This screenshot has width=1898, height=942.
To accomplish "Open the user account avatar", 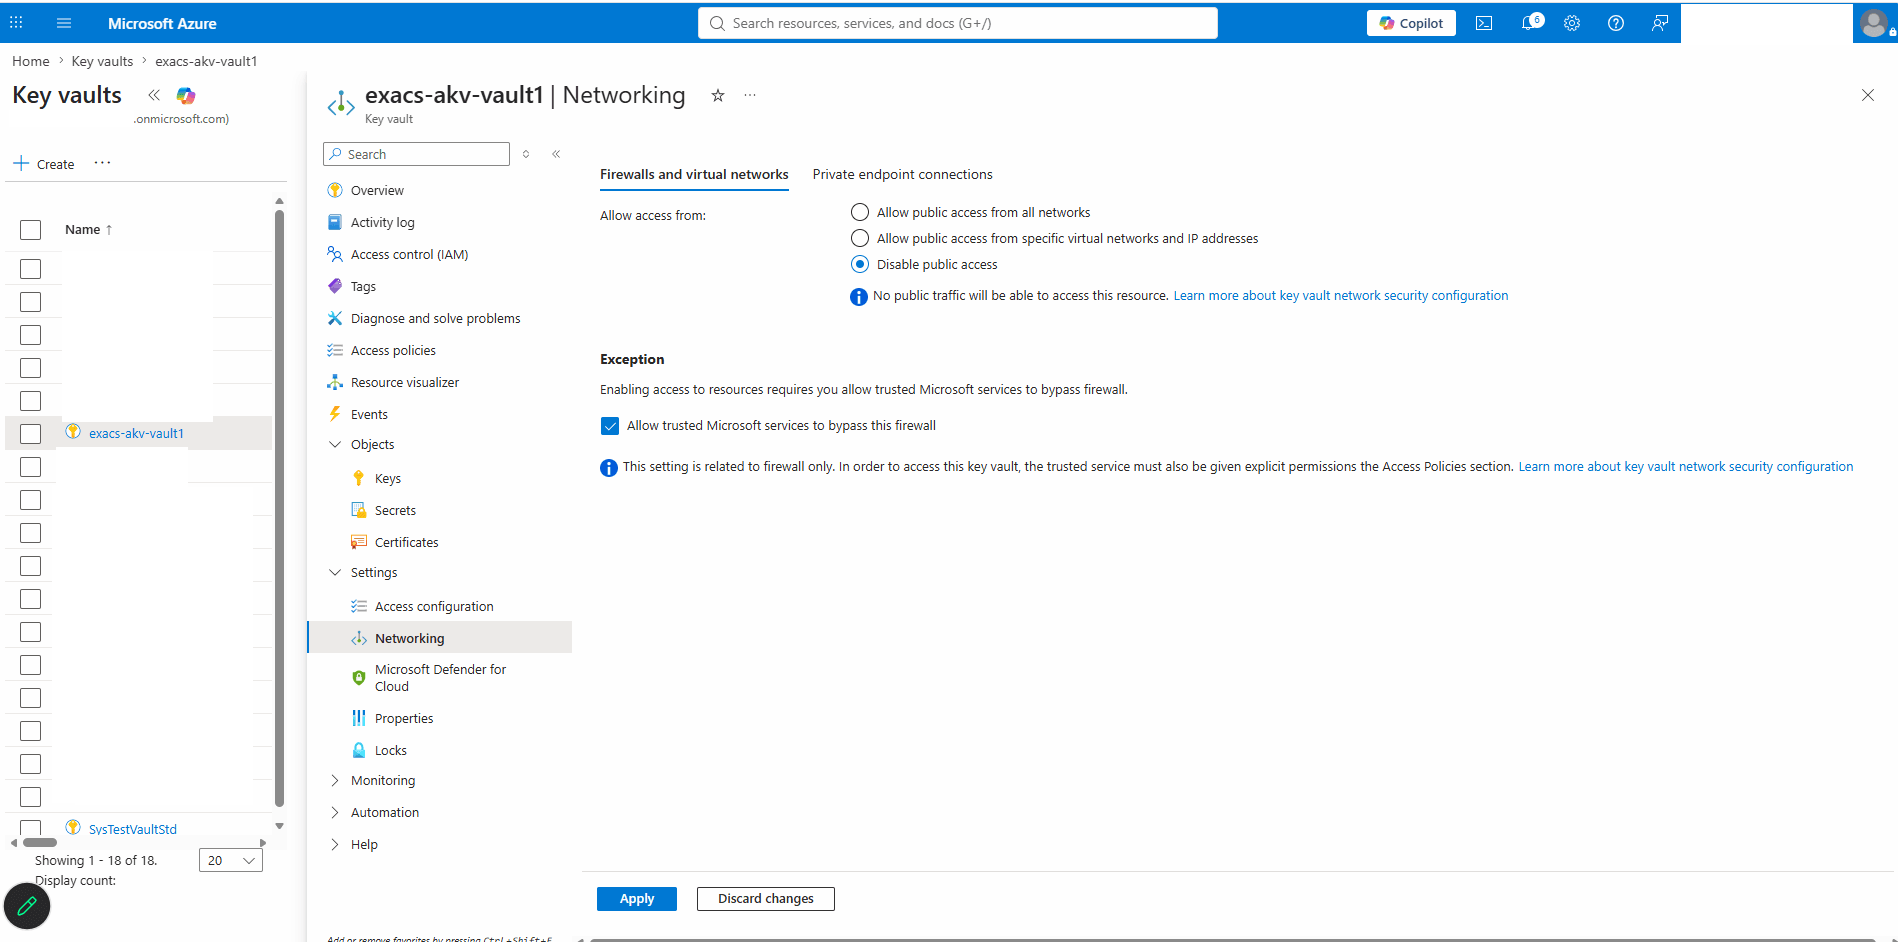I will tap(1874, 23).
